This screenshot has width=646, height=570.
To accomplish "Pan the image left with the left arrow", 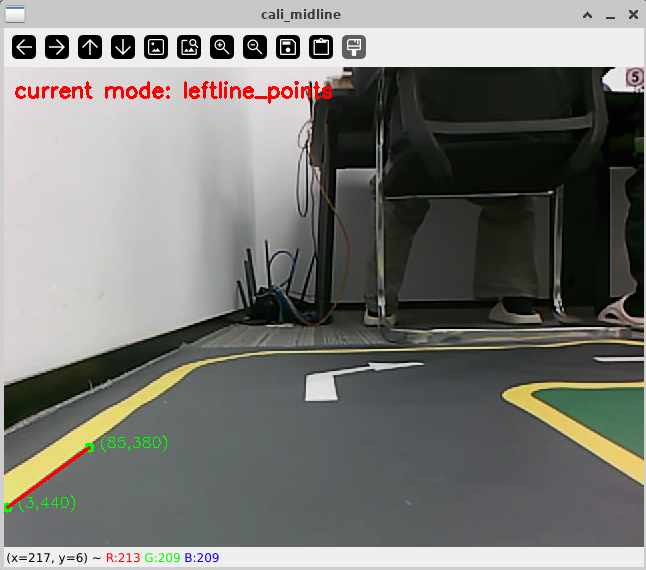I will pyautogui.click(x=24, y=47).
